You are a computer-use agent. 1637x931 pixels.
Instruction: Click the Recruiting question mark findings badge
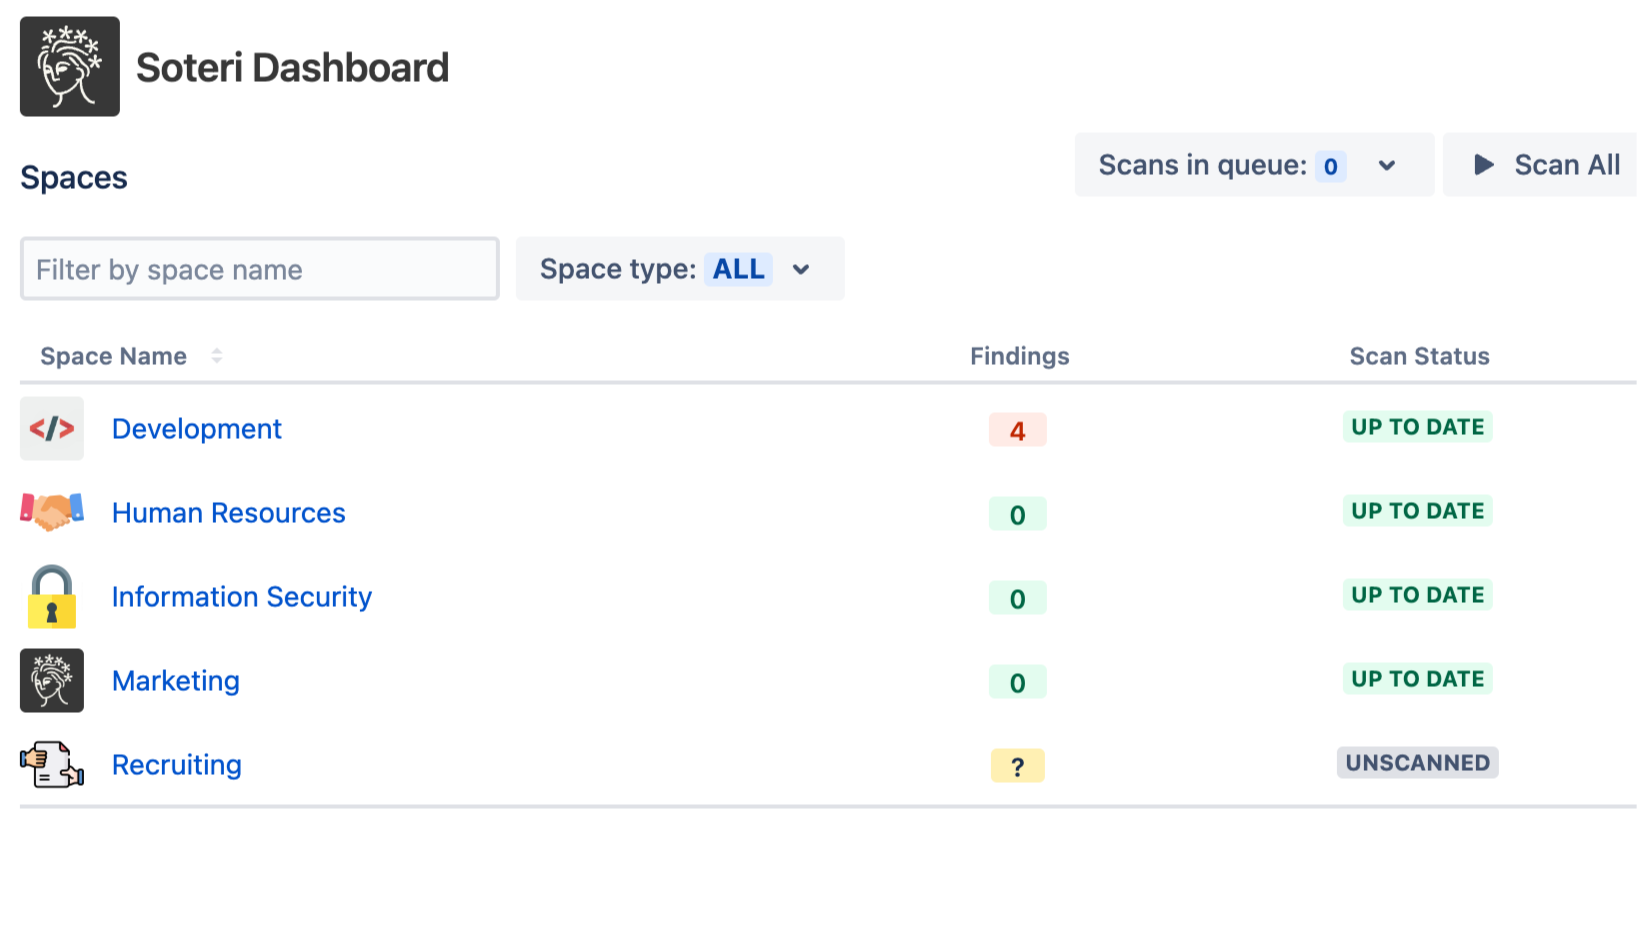click(x=1017, y=766)
